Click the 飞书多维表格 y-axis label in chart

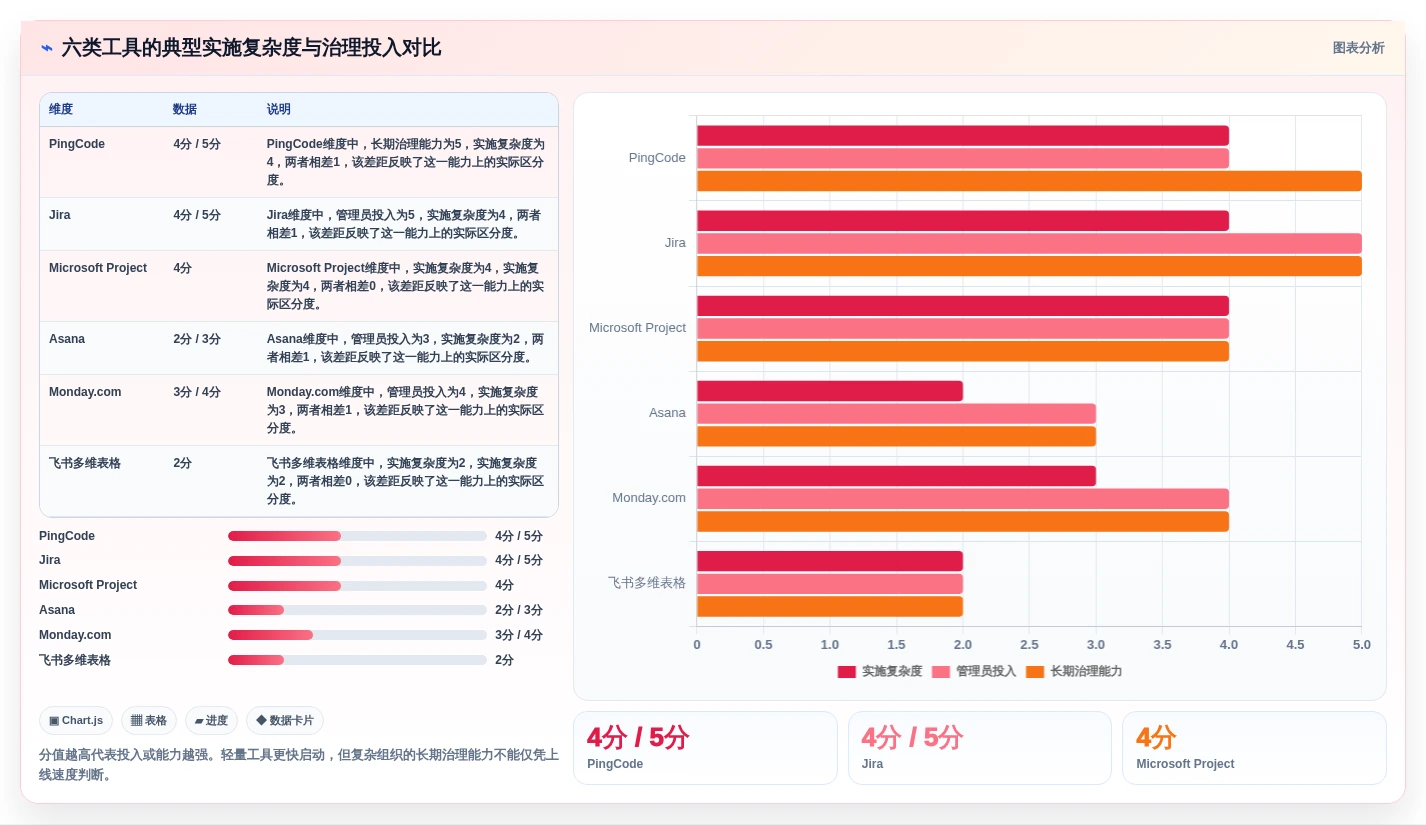pos(647,583)
